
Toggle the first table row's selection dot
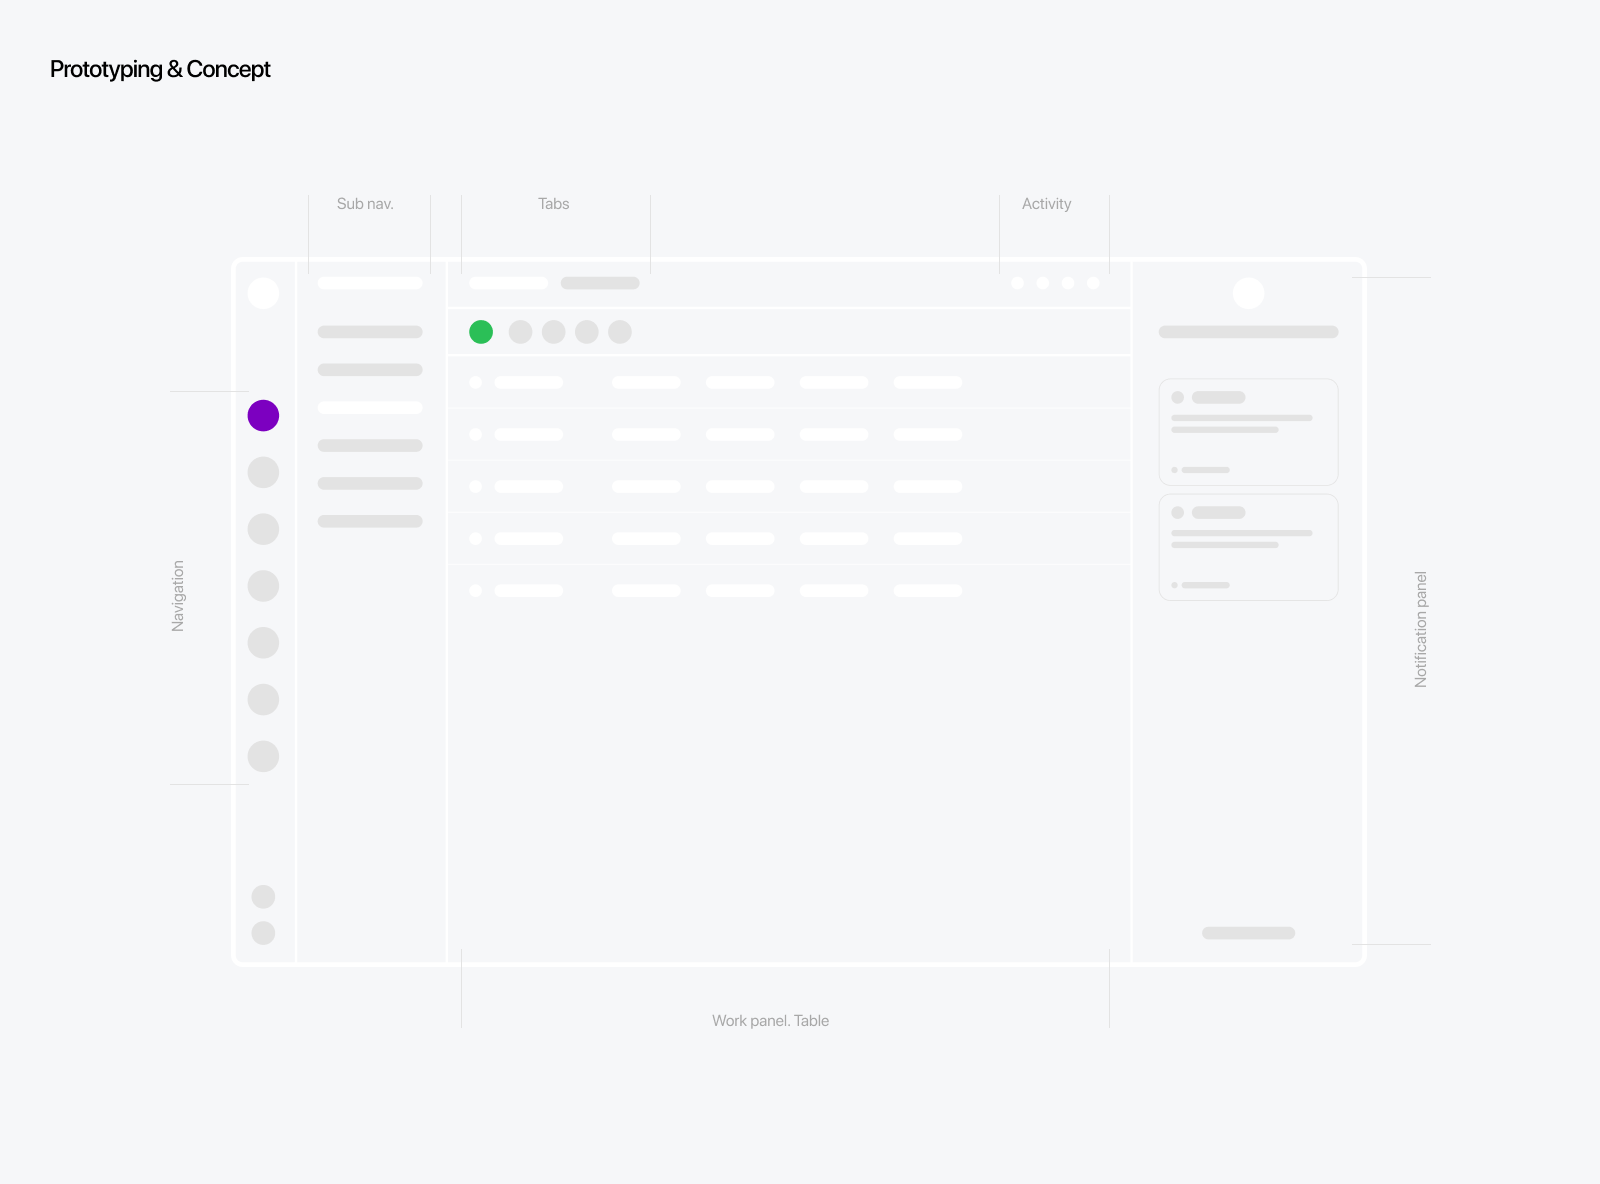476,383
